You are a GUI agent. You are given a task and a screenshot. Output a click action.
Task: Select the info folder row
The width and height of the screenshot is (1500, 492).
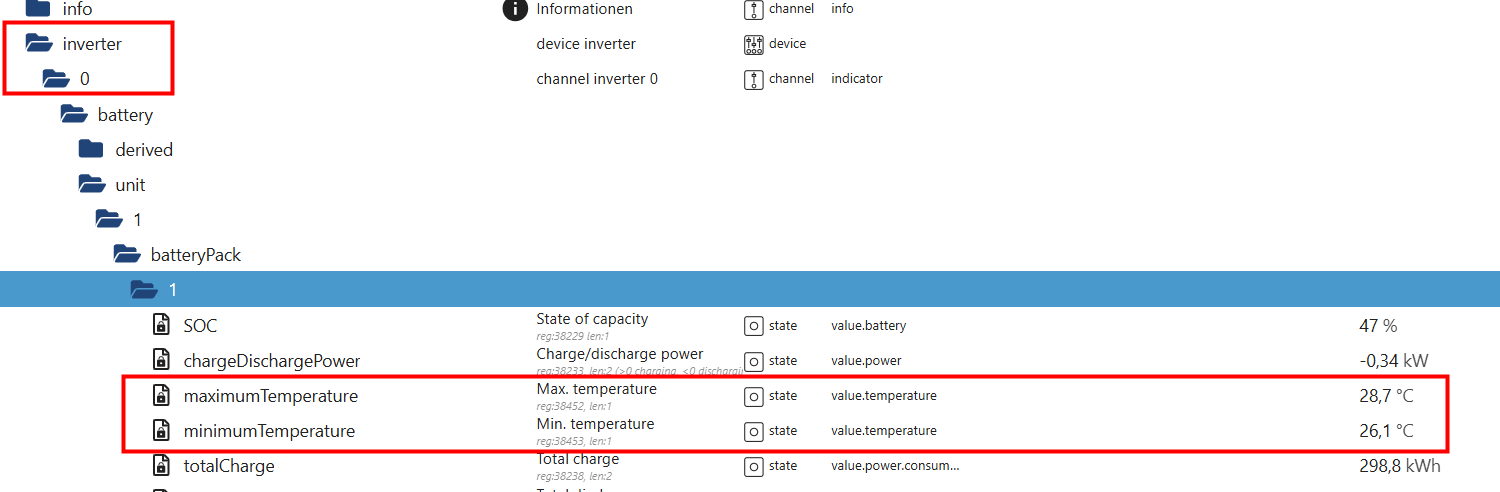coord(76,10)
